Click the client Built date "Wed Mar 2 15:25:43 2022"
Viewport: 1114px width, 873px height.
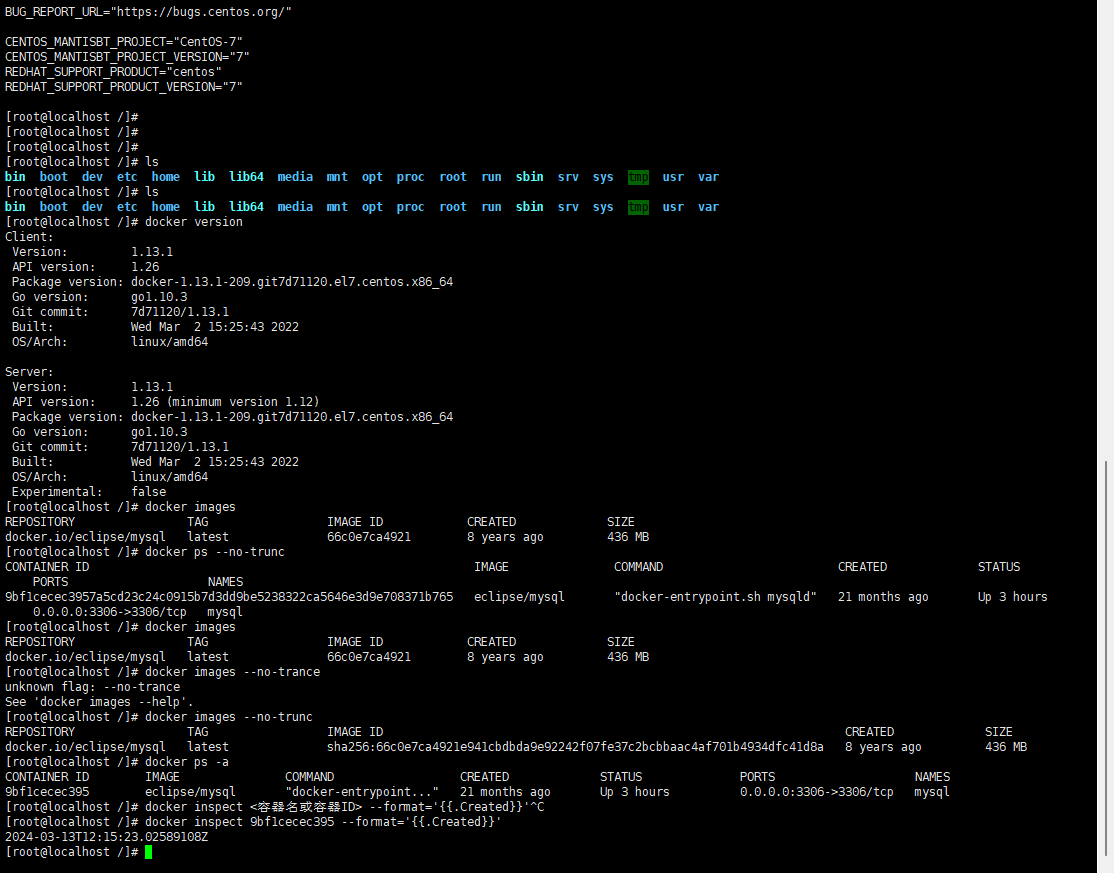tap(215, 327)
